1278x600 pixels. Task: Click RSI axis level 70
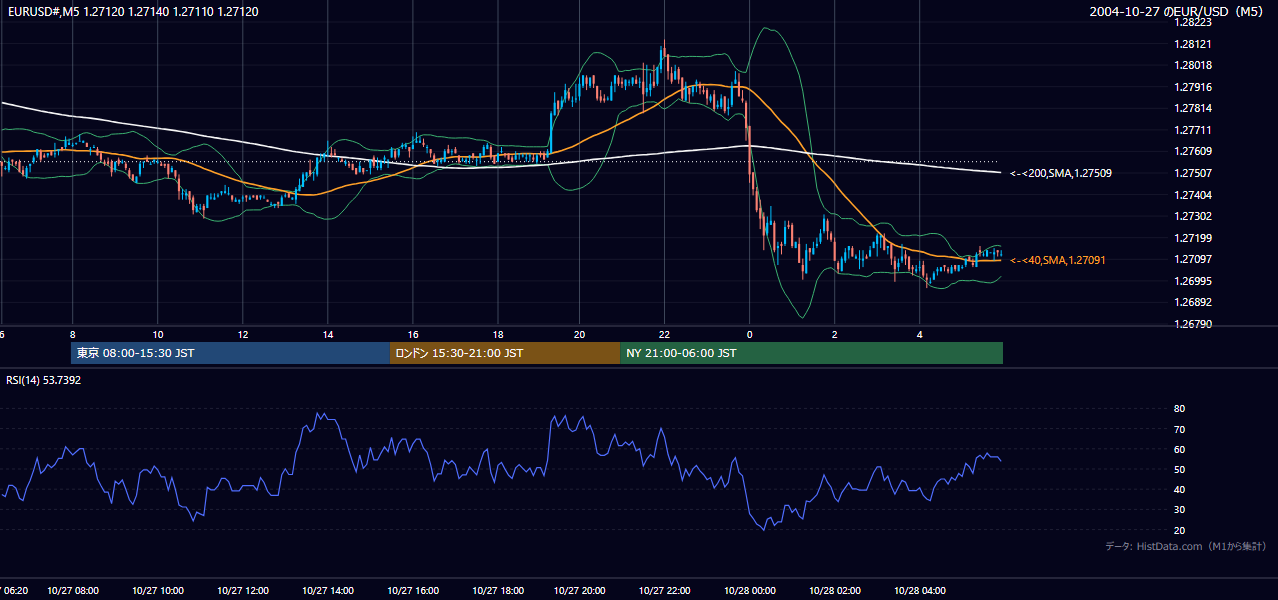[1179, 429]
